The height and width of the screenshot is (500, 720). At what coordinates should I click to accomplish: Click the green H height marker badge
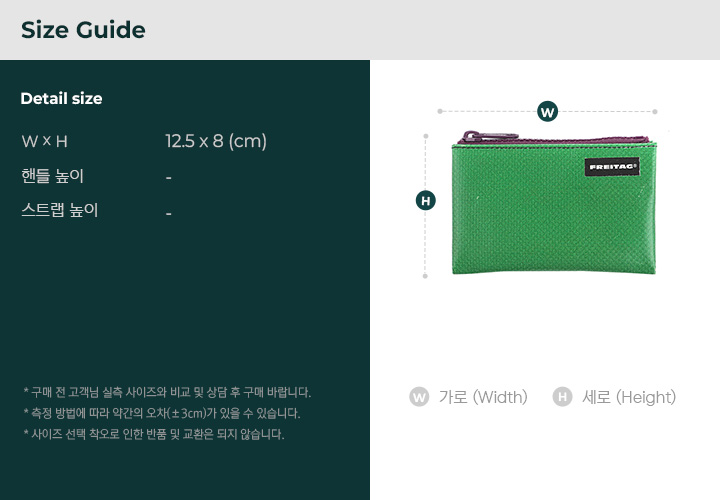426,201
